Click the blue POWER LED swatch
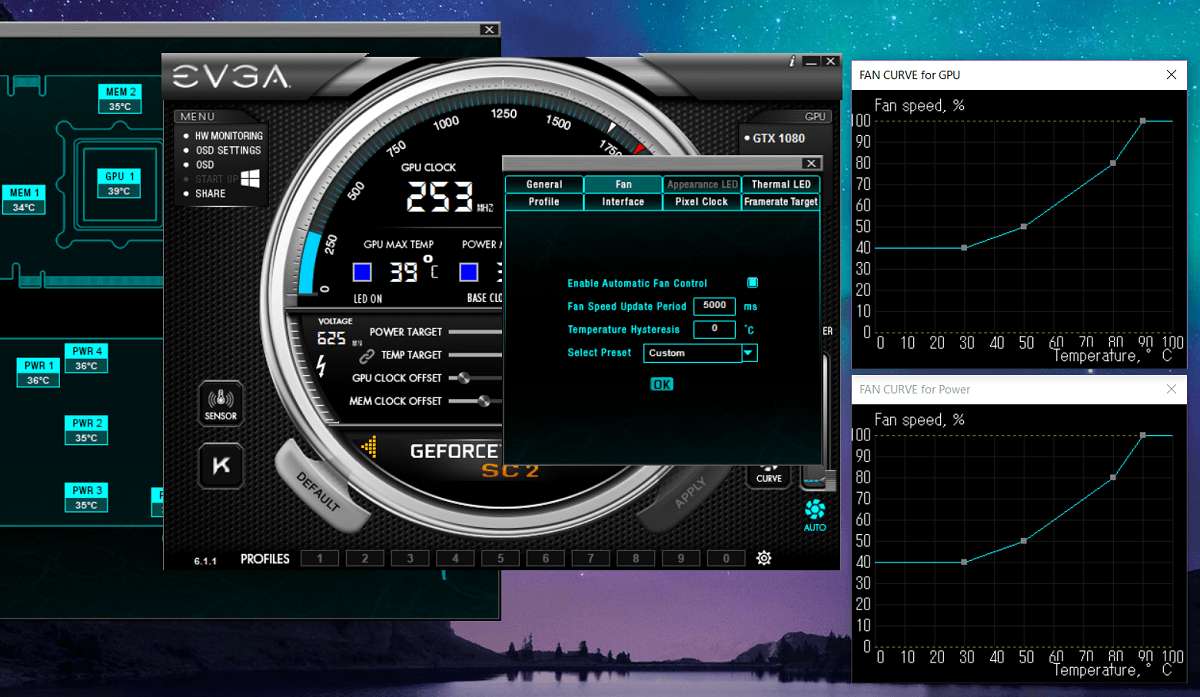This screenshot has height=697, width=1200. coord(469,272)
